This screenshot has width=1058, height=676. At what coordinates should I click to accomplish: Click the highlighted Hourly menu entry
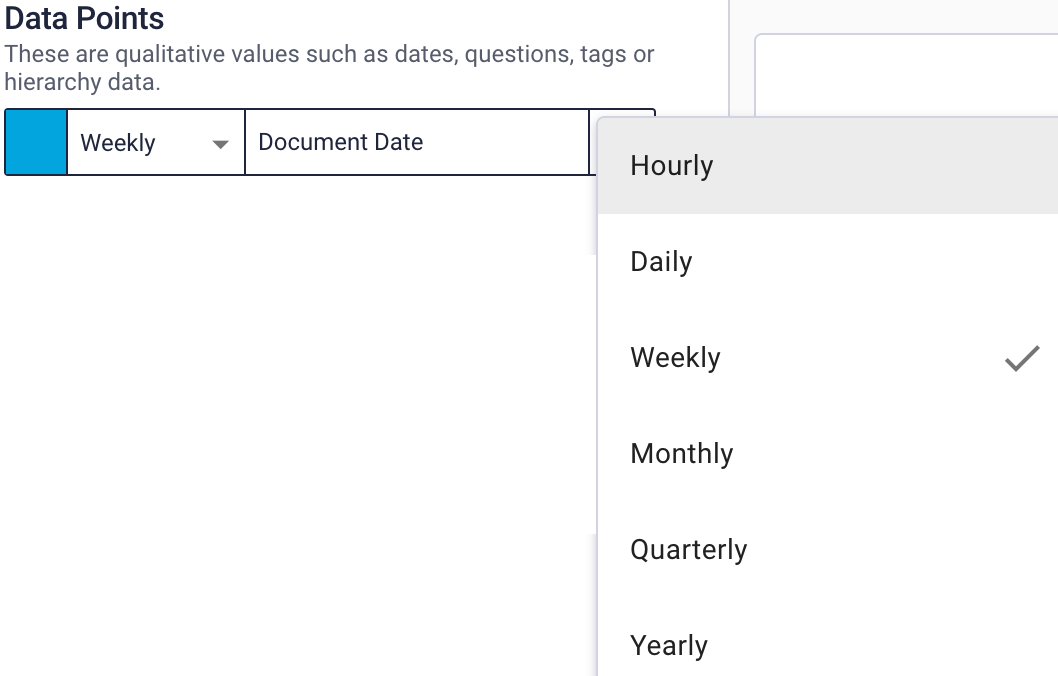coord(671,165)
